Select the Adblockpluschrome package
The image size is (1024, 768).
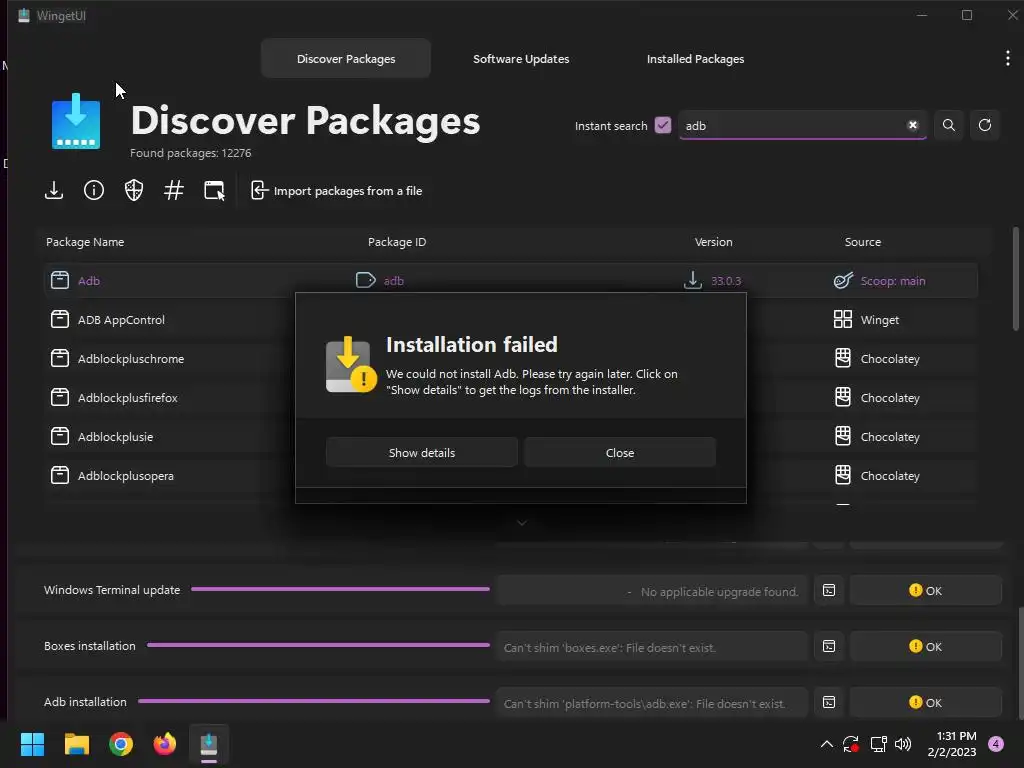[131, 359]
